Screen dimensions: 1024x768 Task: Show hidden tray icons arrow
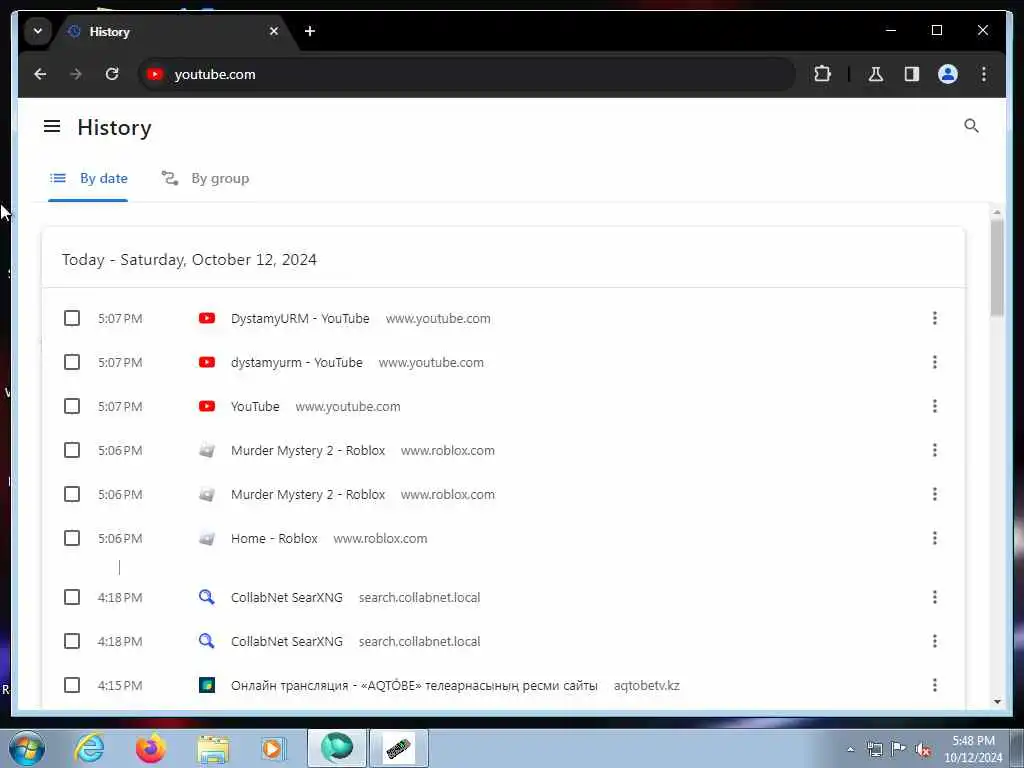click(850, 749)
